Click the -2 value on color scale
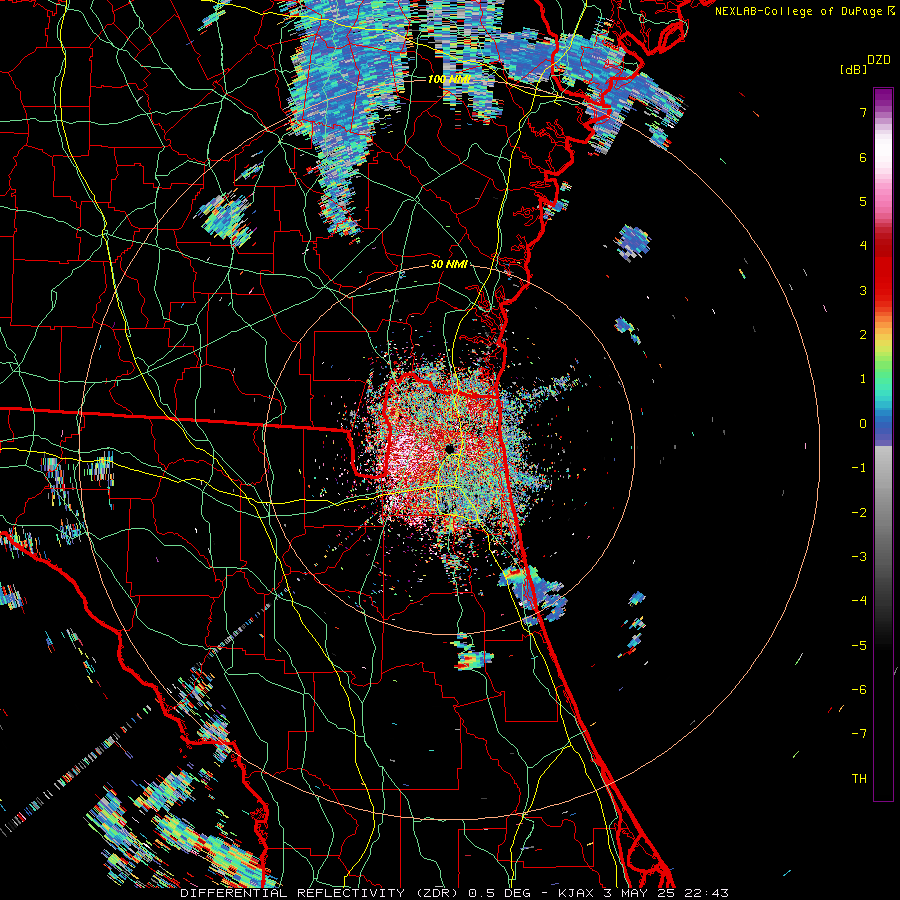Screen dimensions: 900x900 (859, 512)
